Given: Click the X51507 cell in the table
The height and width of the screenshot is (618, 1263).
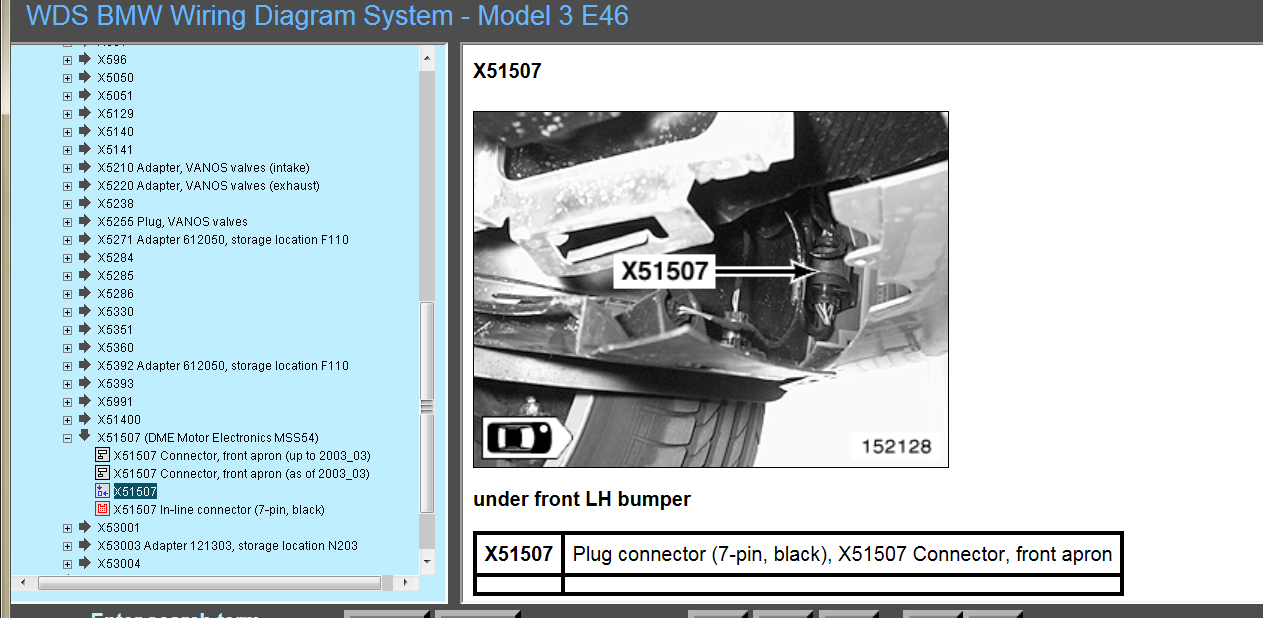Looking at the screenshot, I should (x=519, y=554).
